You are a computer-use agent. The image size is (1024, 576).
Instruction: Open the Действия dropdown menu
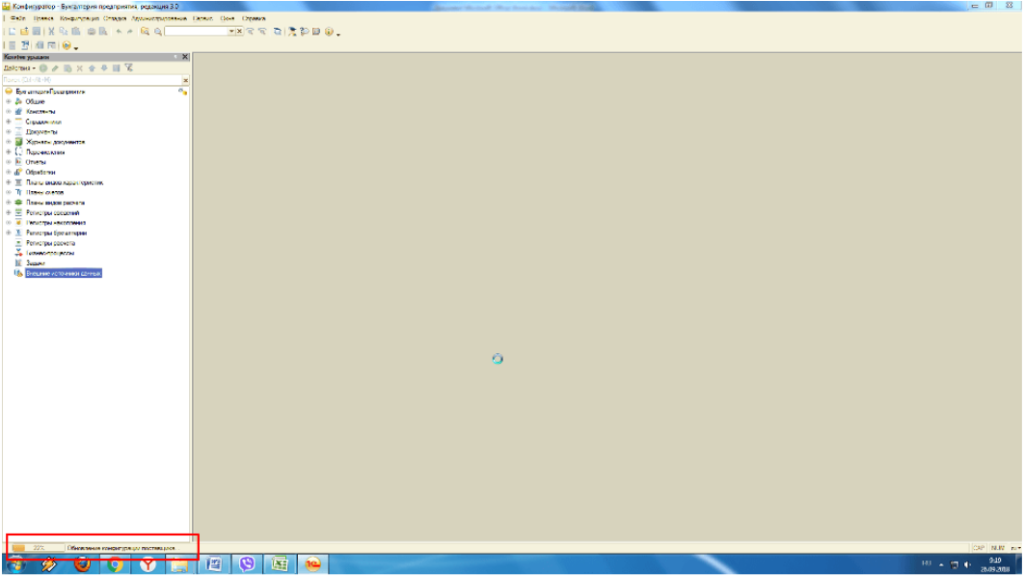tap(20, 68)
